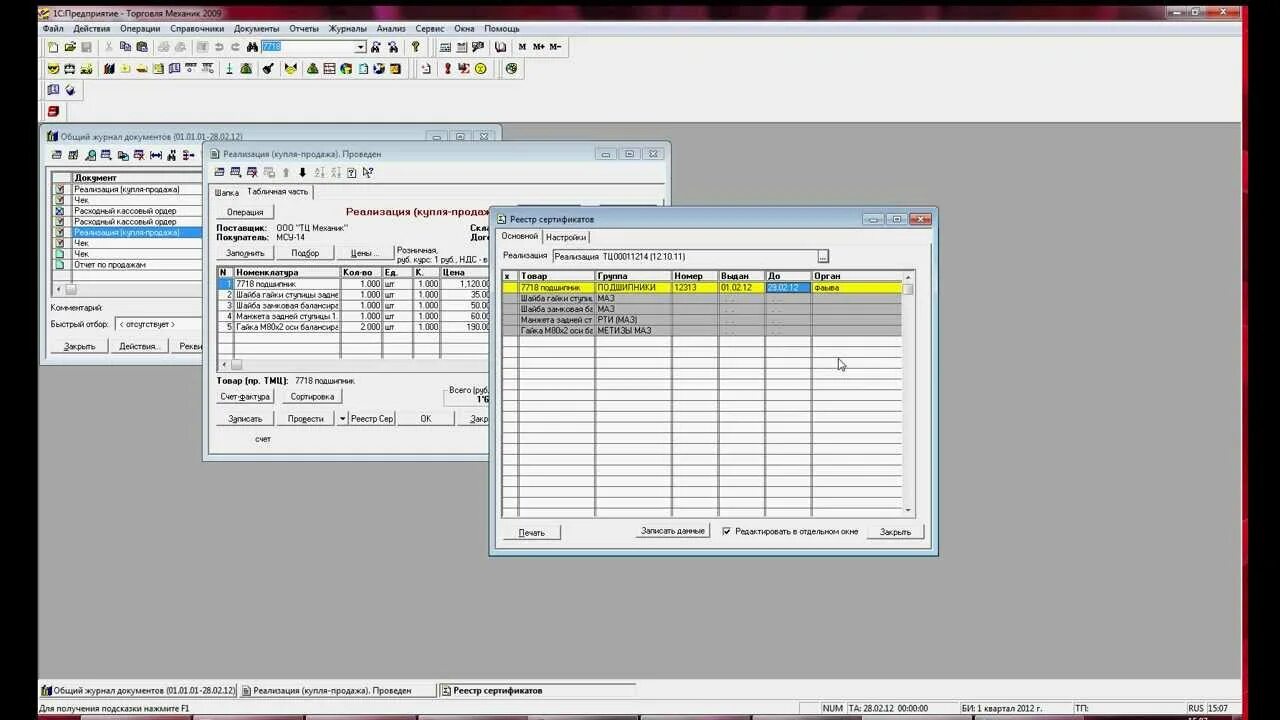The height and width of the screenshot is (720, 1280).
Task: Click Закрыть button in Реестр сертификатов
Action: (x=895, y=532)
